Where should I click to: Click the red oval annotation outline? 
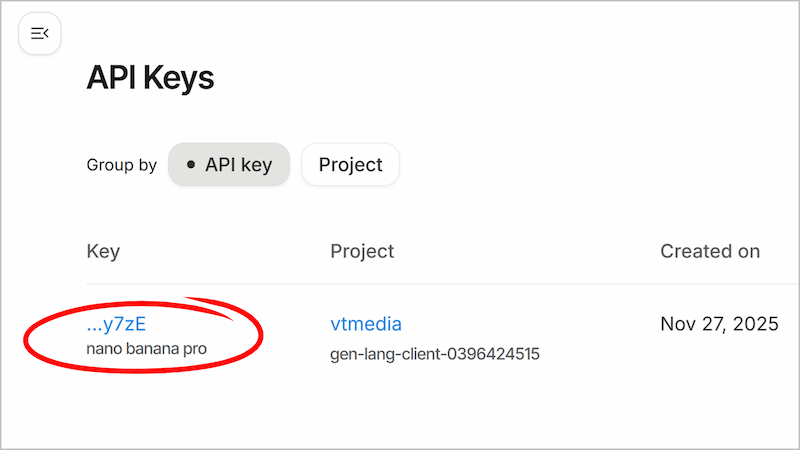click(262, 330)
